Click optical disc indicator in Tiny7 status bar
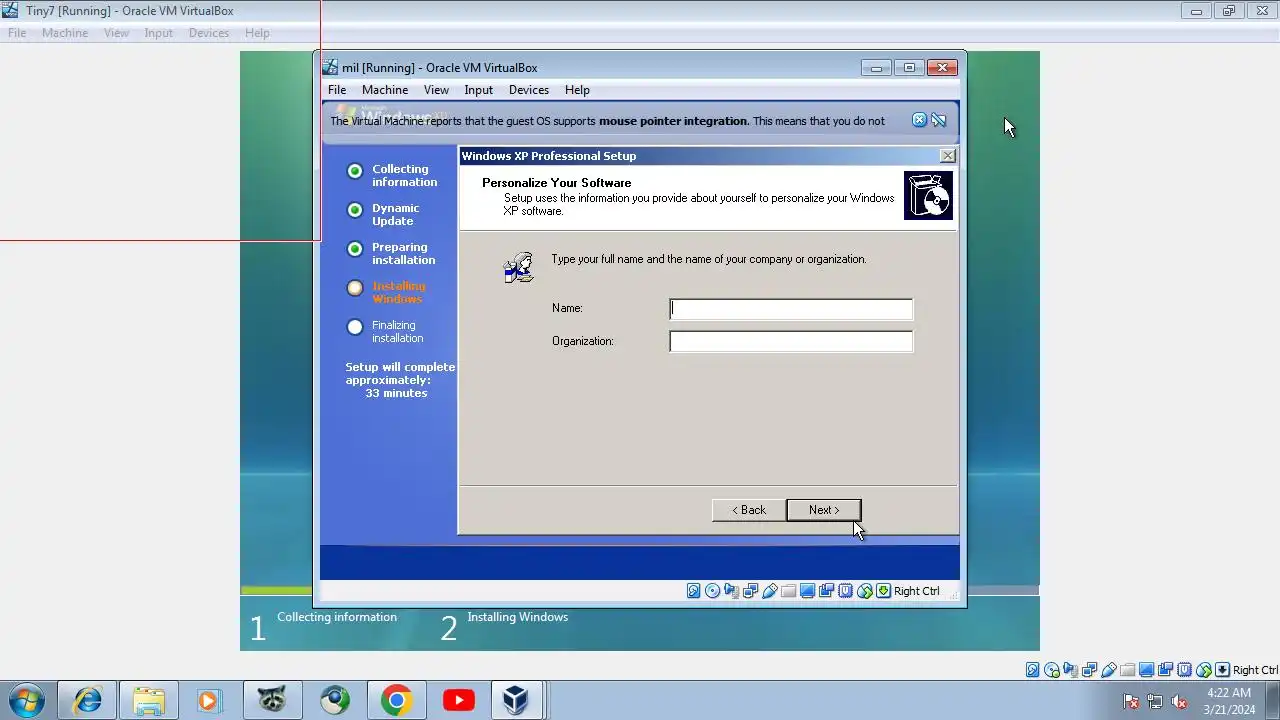 (1052, 670)
